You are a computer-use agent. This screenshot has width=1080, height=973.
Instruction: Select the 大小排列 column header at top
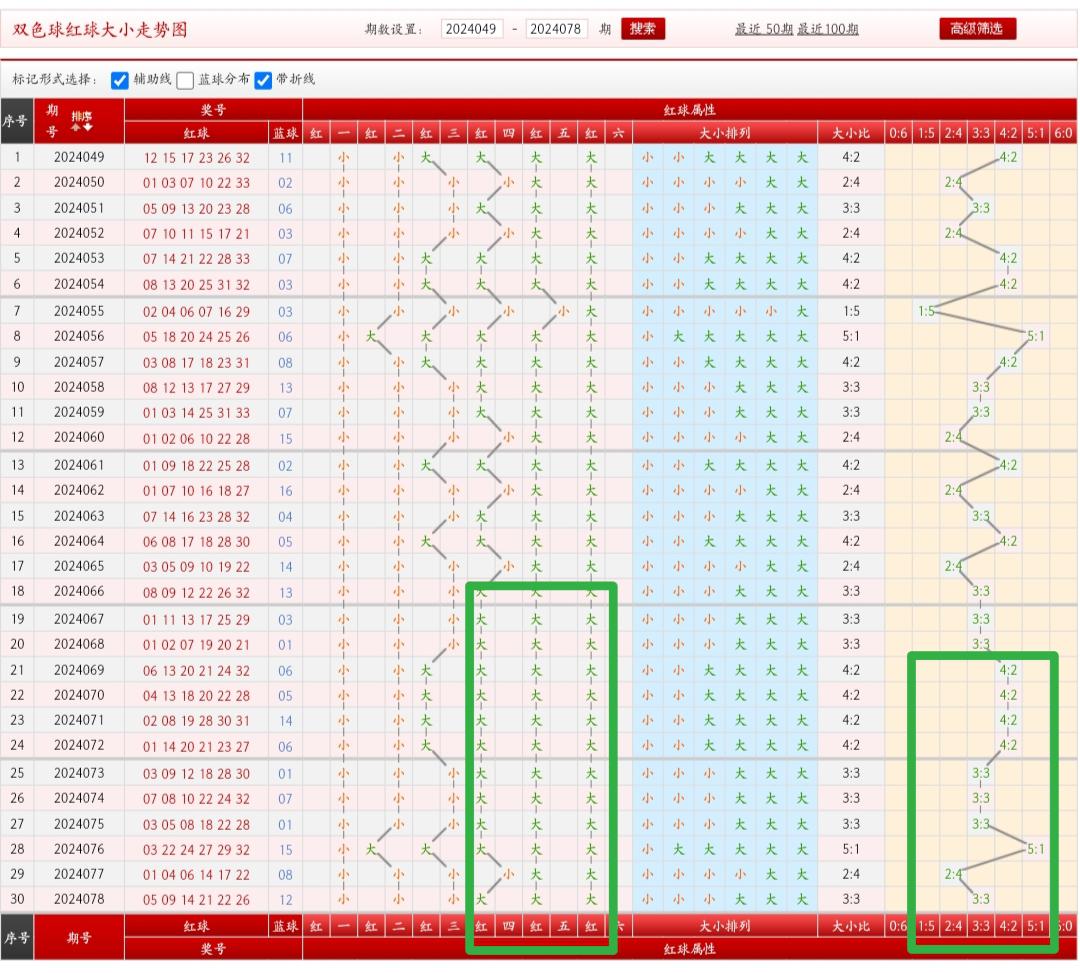coord(724,133)
